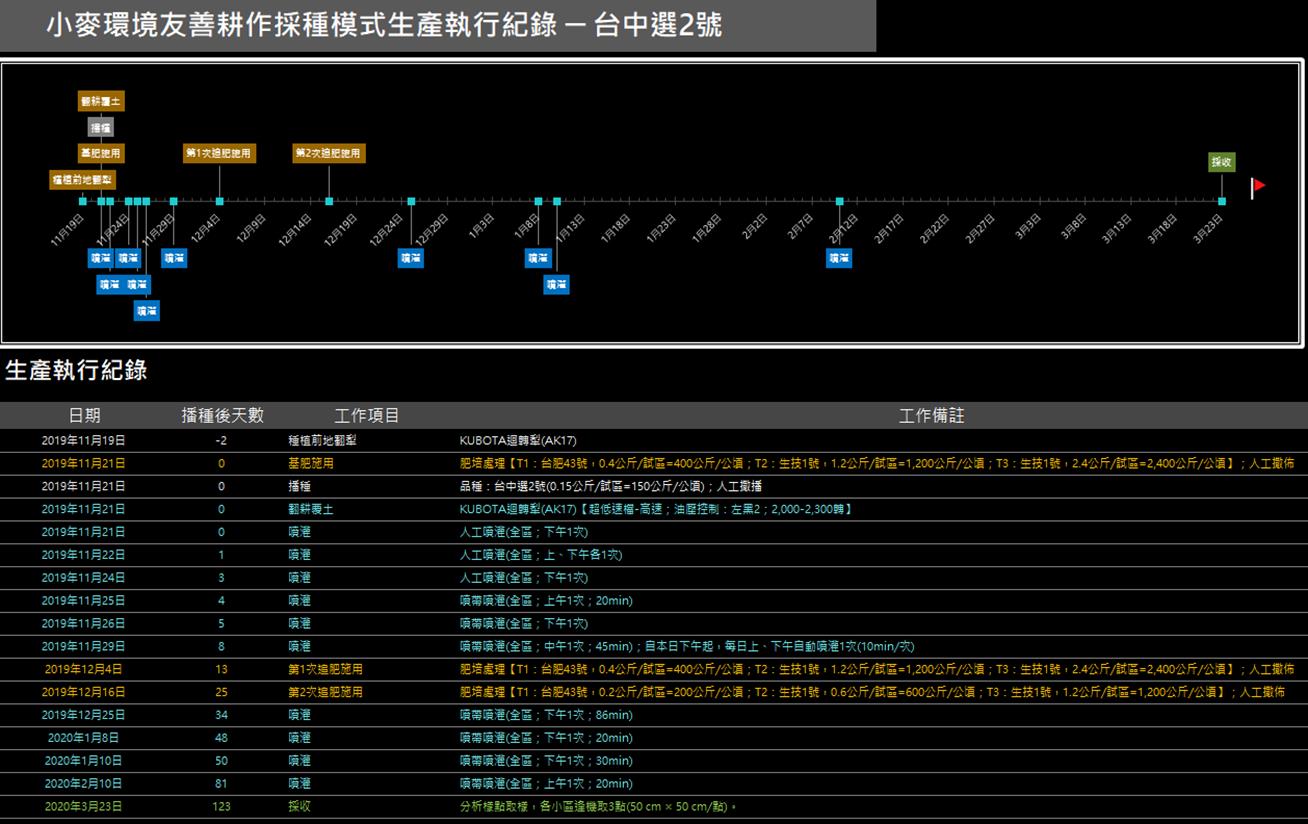The height and width of the screenshot is (824, 1308).
Task: Sort by the 日期 column header
Action: pyautogui.click(x=84, y=416)
